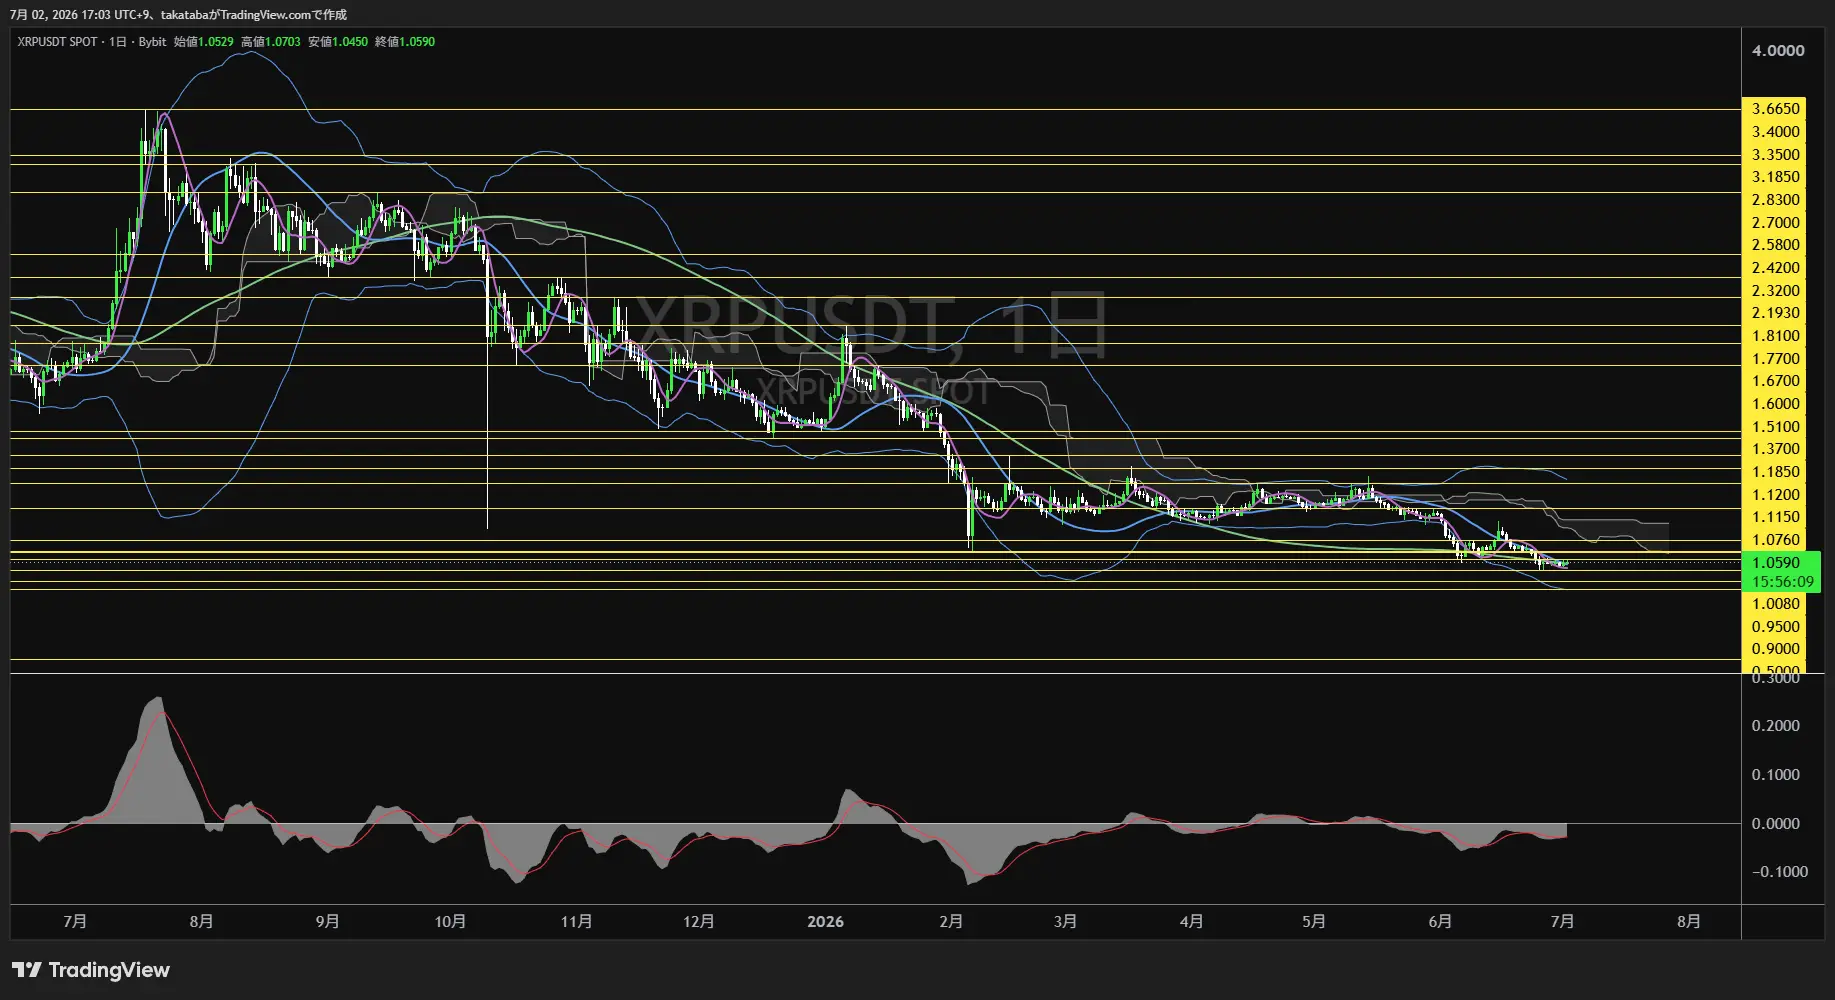Click the 2.3200 price level label

click(x=1776, y=291)
